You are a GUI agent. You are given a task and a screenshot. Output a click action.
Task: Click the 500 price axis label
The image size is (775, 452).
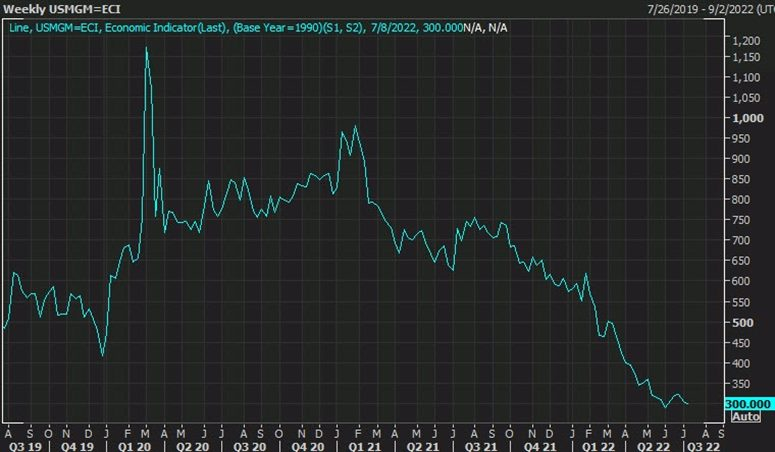click(x=743, y=322)
